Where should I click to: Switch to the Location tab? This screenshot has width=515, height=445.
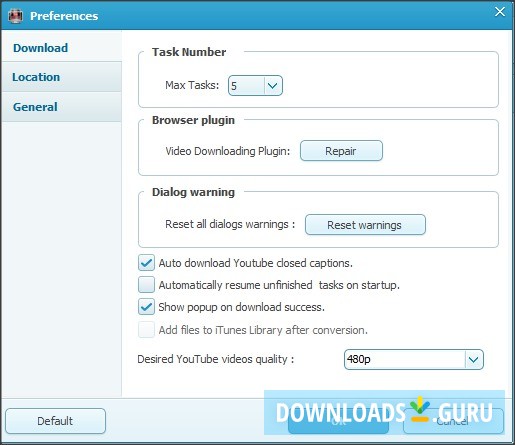61,77
